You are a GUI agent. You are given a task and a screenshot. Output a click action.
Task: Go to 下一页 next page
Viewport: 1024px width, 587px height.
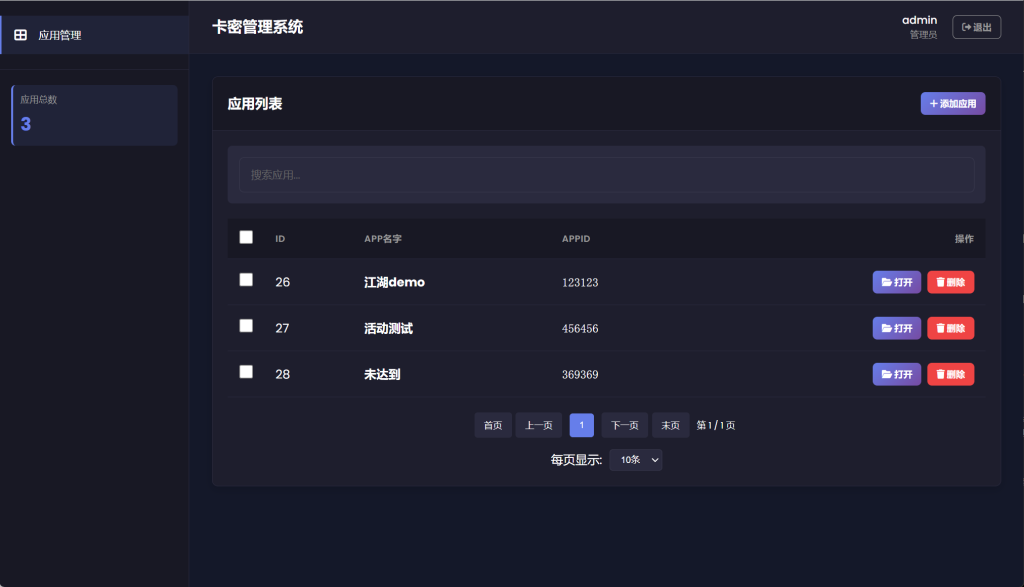point(624,425)
